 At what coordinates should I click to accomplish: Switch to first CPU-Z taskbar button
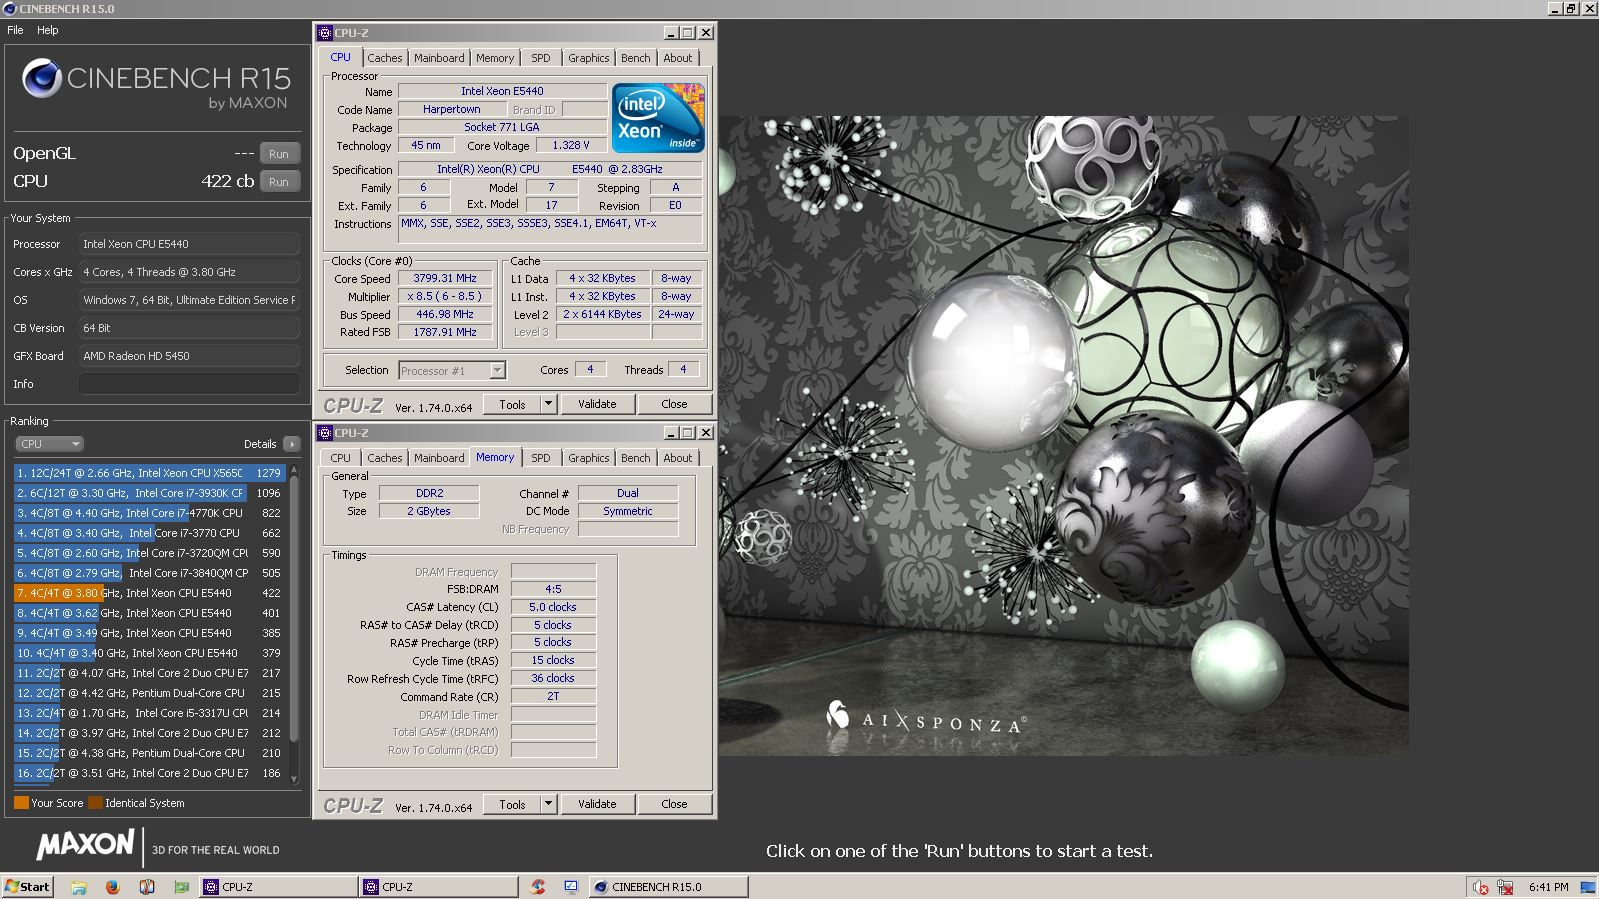pyautogui.click(x=278, y=887)
